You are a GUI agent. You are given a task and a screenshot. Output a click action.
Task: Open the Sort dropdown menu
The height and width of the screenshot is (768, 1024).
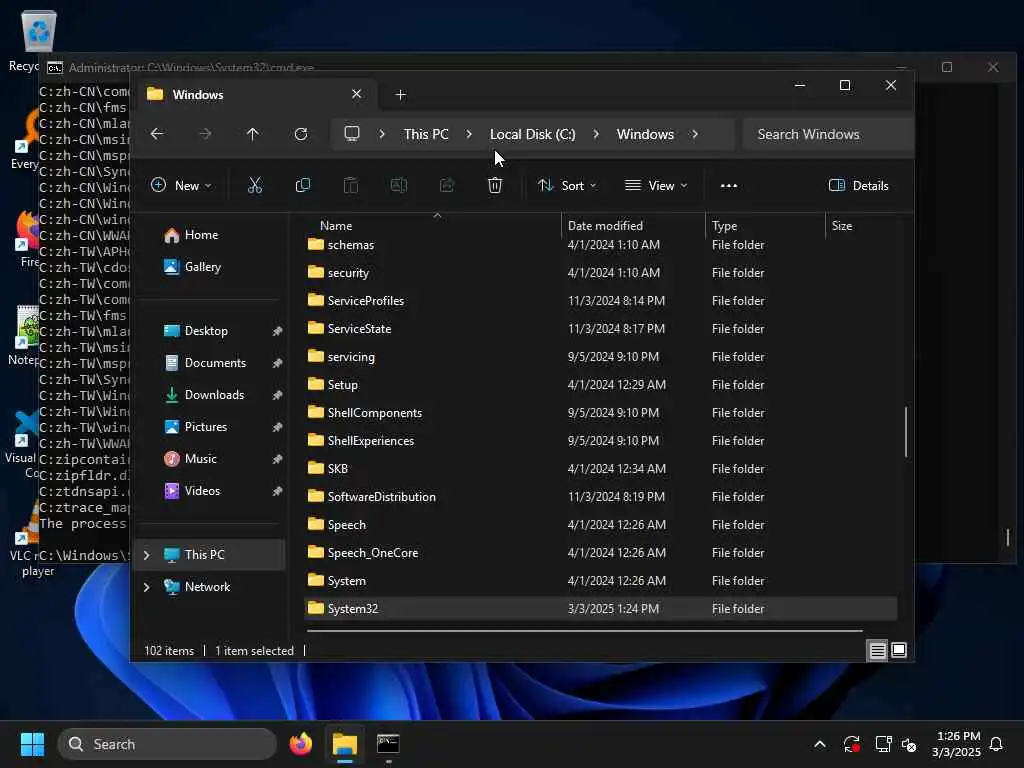click(567, 185)
